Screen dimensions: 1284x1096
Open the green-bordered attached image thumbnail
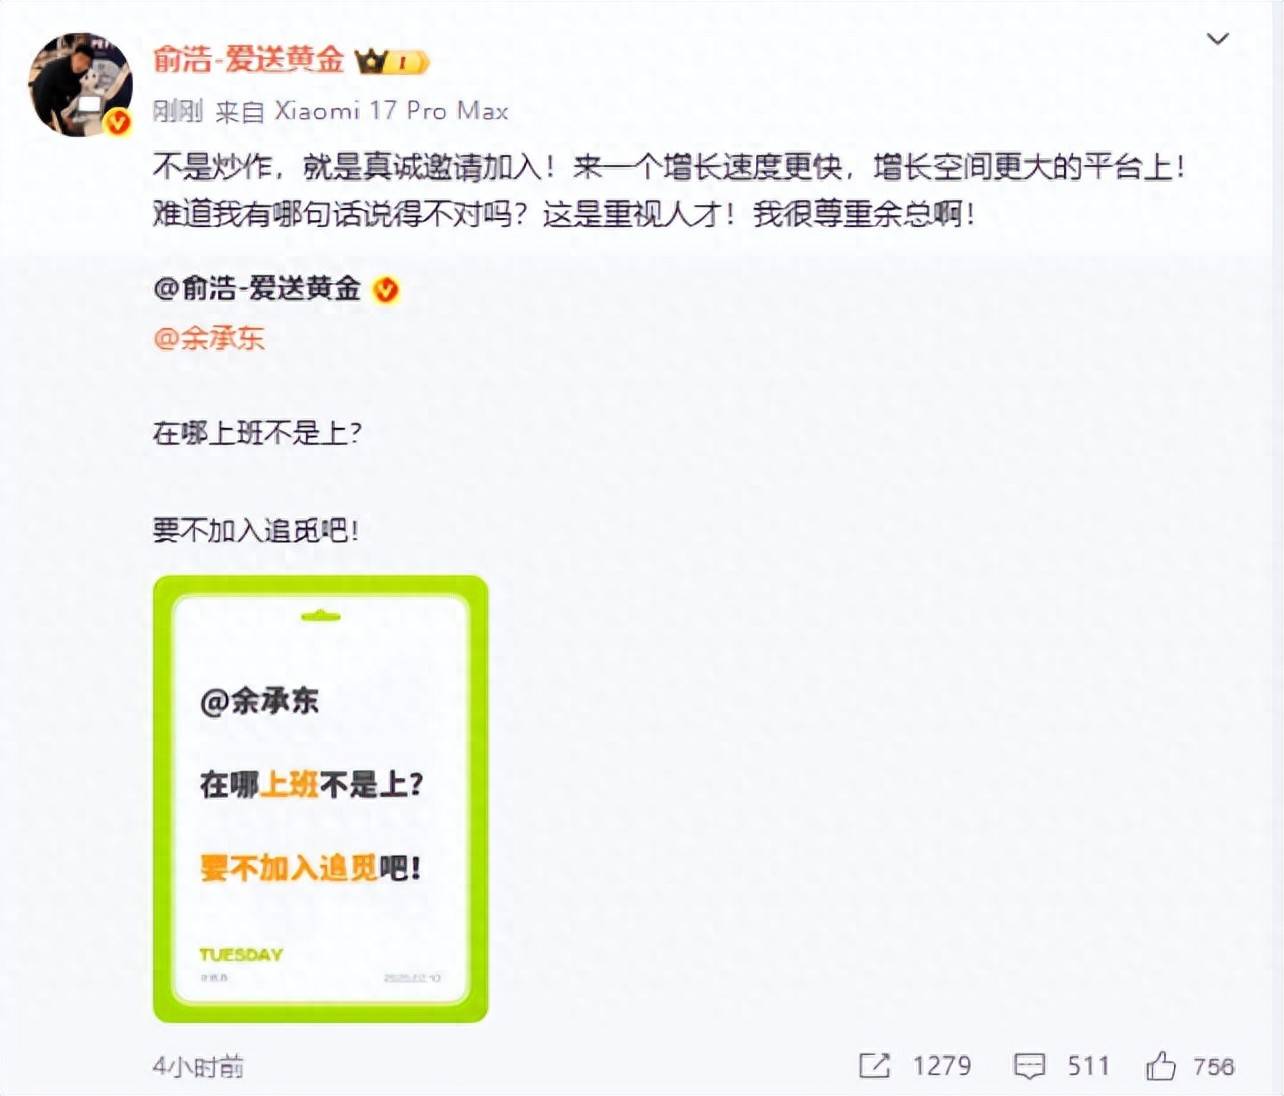point(320,799)
